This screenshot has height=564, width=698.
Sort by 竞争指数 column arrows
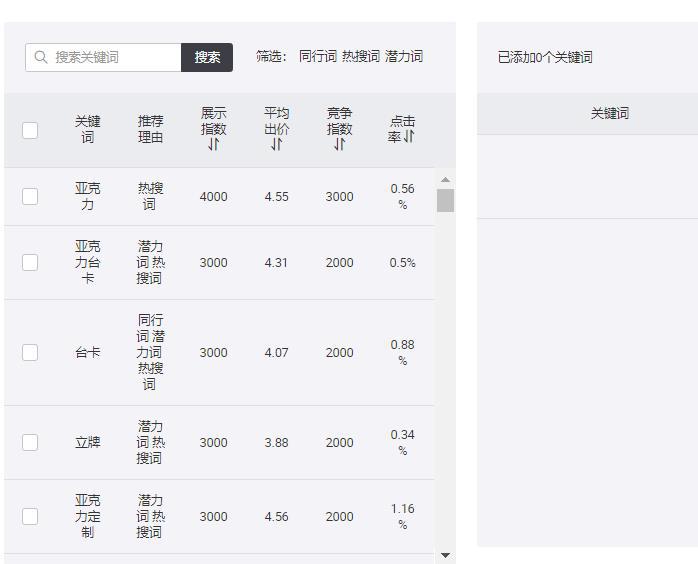[x=339, y=145]
